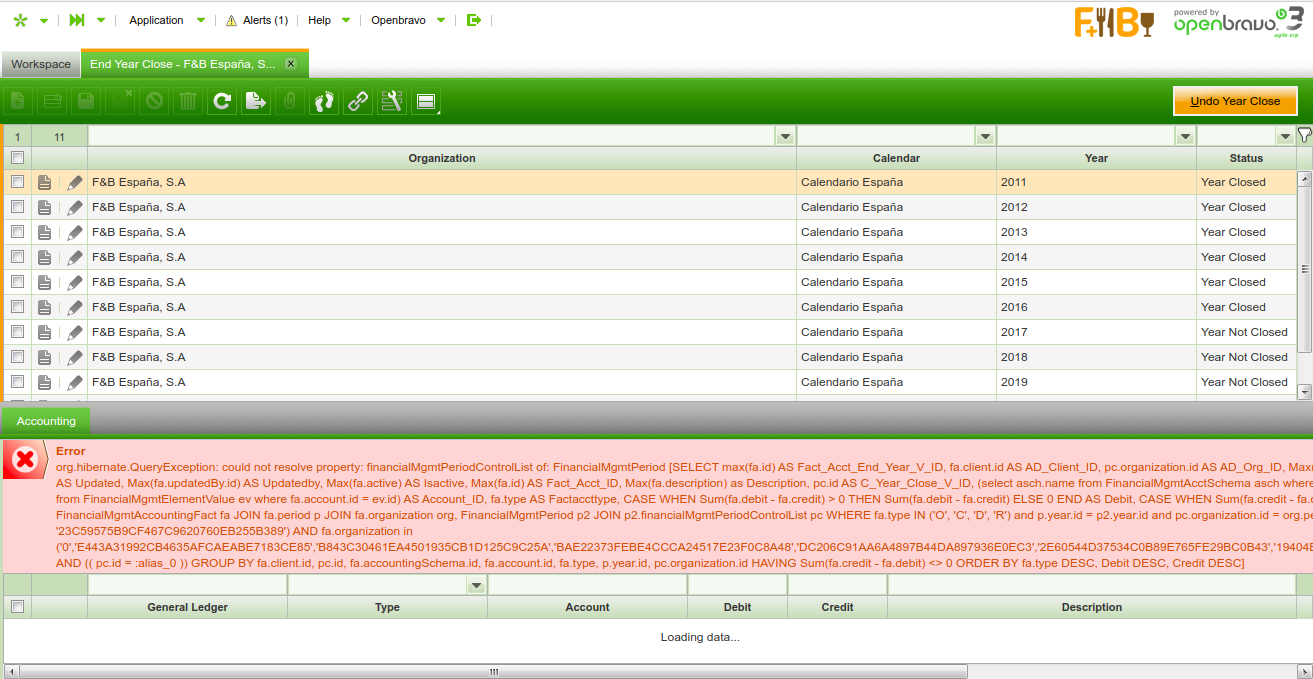
Task: Expand the Application menu arrow
Action: point(201,21)
